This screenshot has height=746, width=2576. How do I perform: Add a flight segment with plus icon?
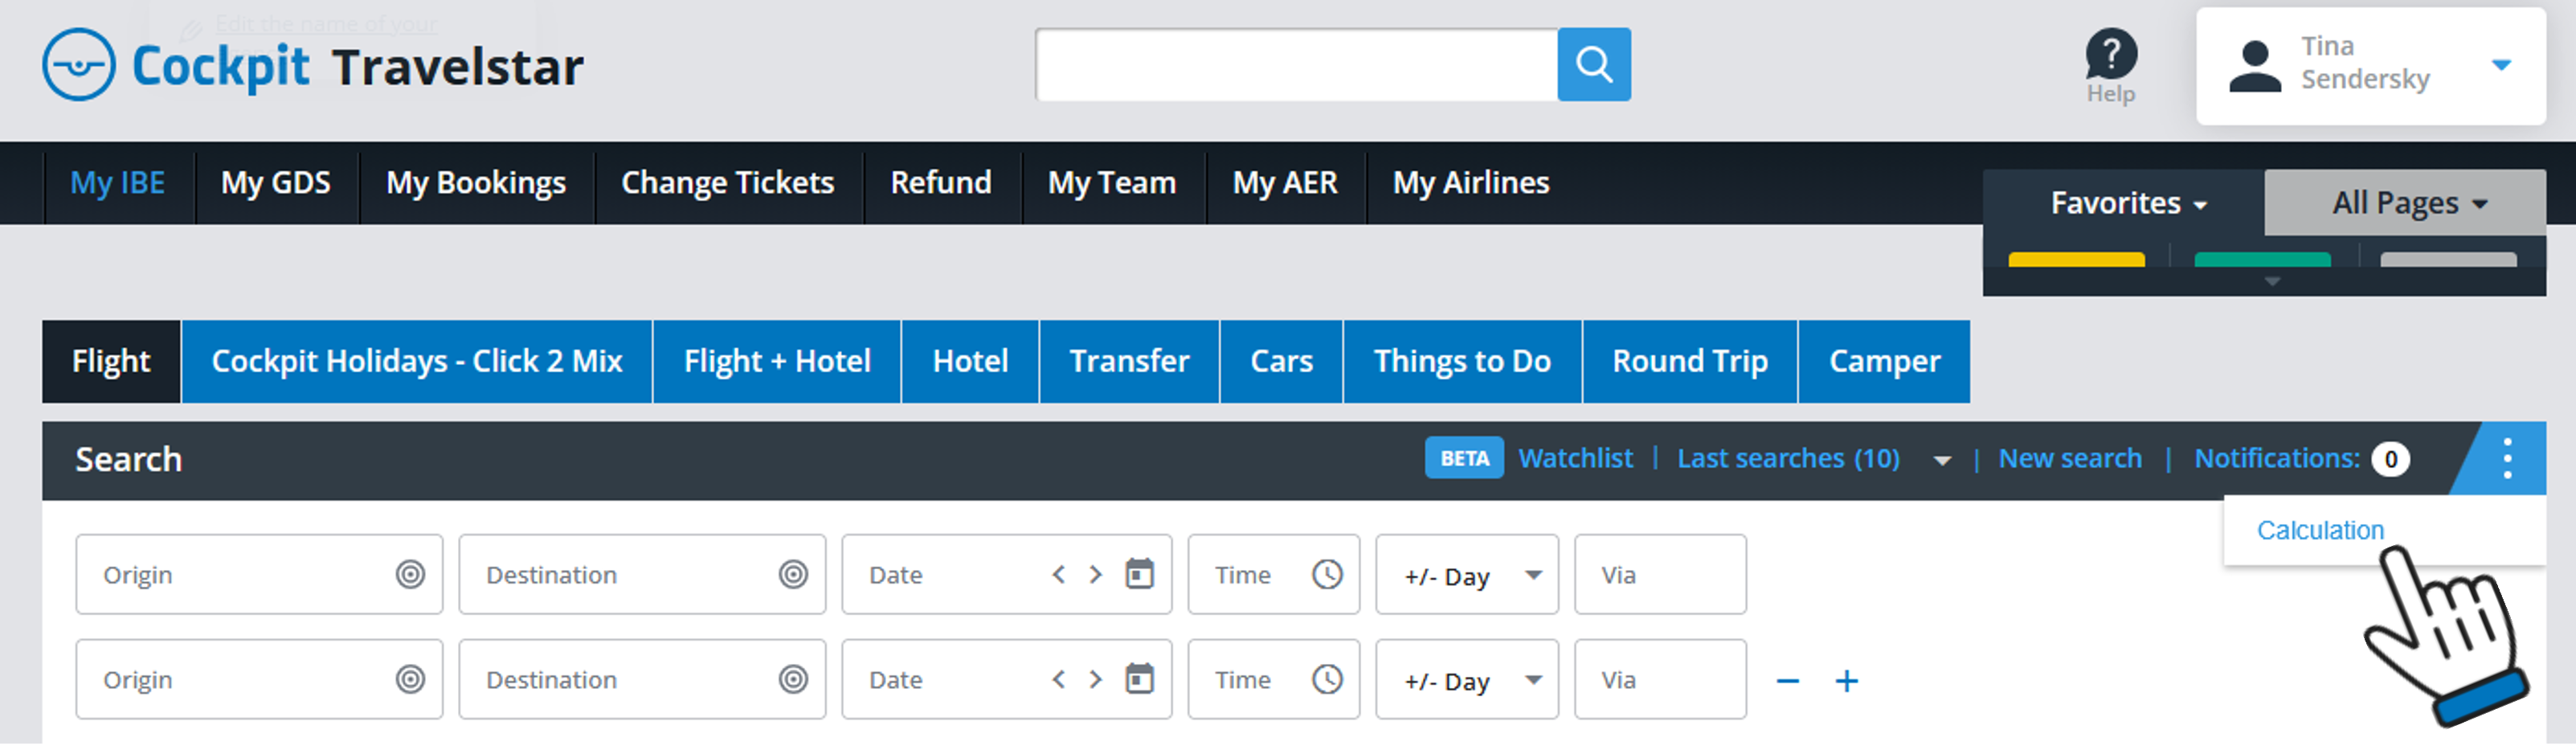point(1846,682)
